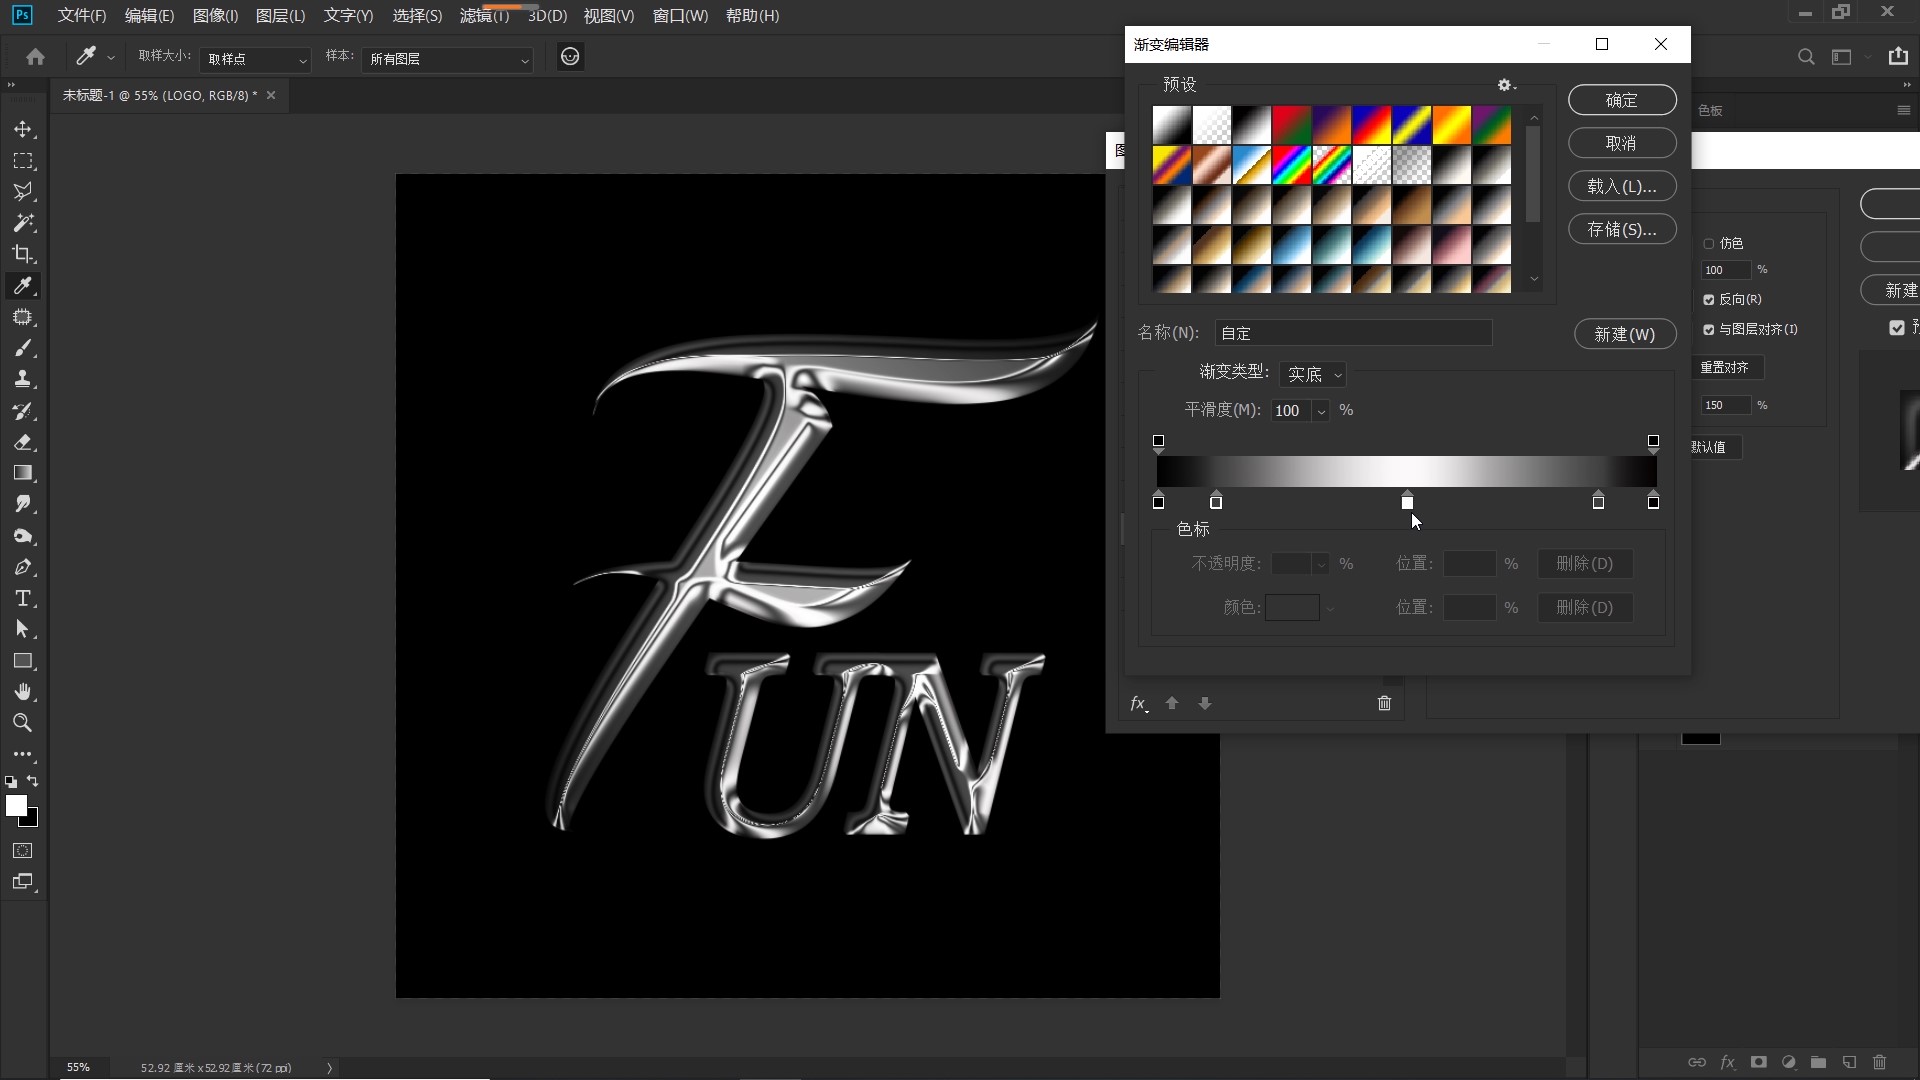Click the 确定 confirm button

tap(1621, 100)
